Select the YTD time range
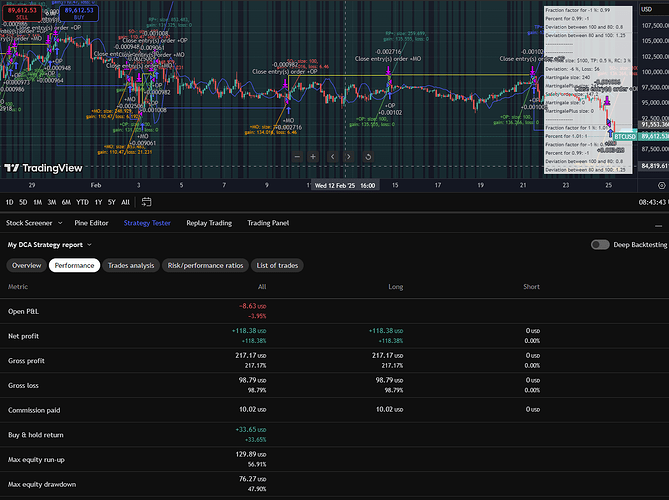 tap(82, 202)
